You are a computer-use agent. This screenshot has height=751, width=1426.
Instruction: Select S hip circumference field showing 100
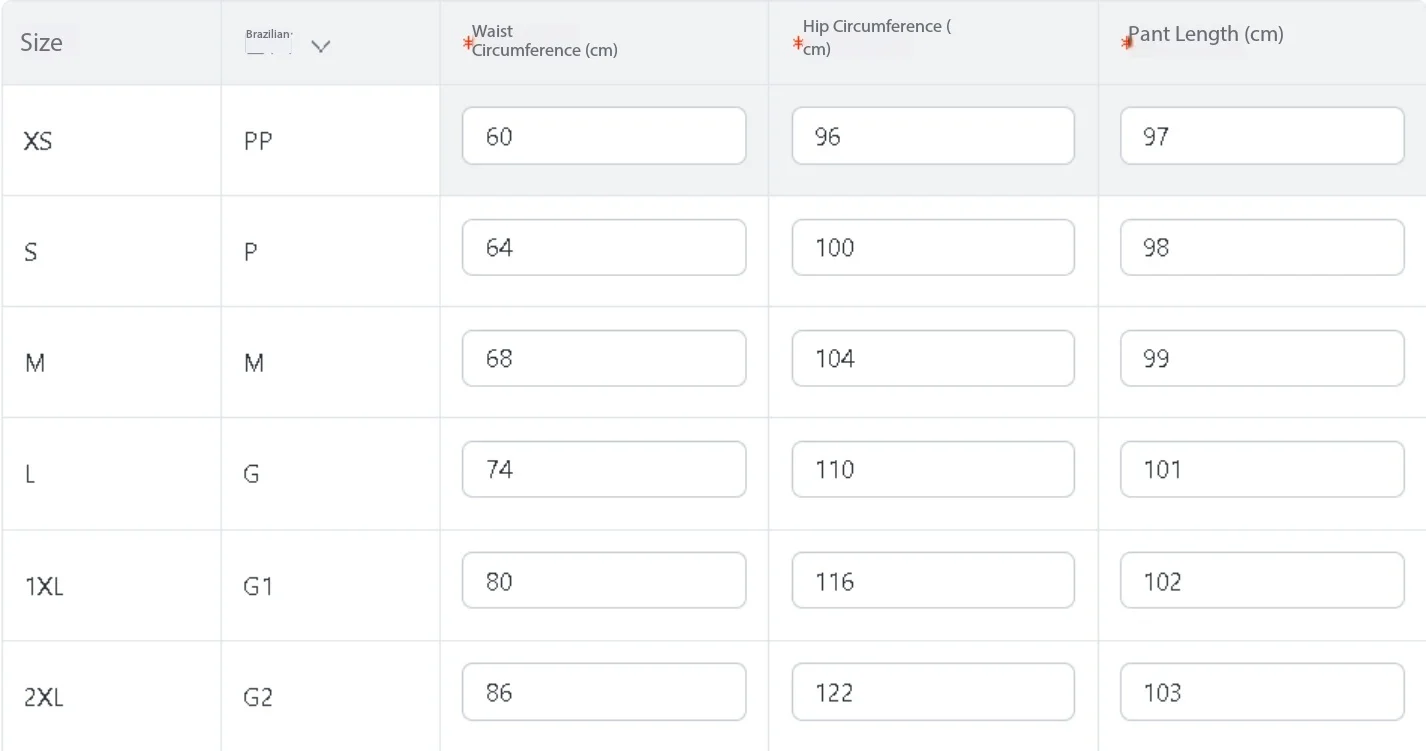click(x=933, y=247)
